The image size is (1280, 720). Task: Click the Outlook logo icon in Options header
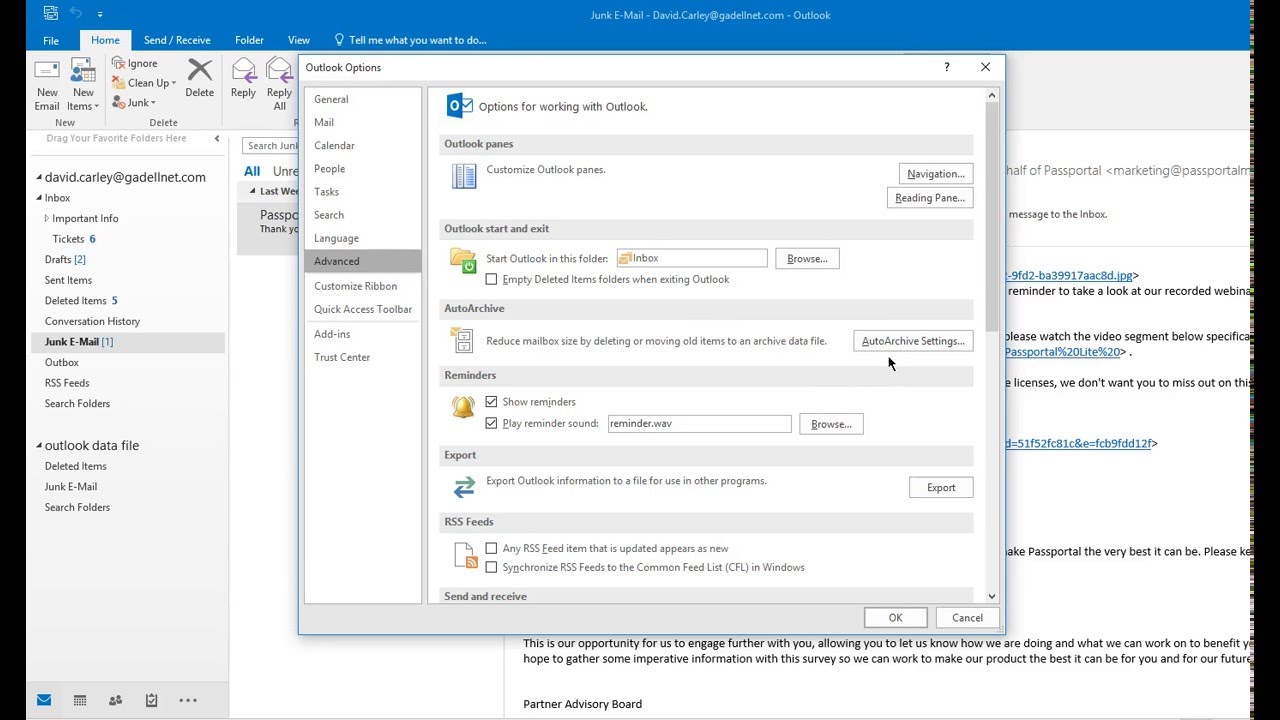[x=460, y=105]
